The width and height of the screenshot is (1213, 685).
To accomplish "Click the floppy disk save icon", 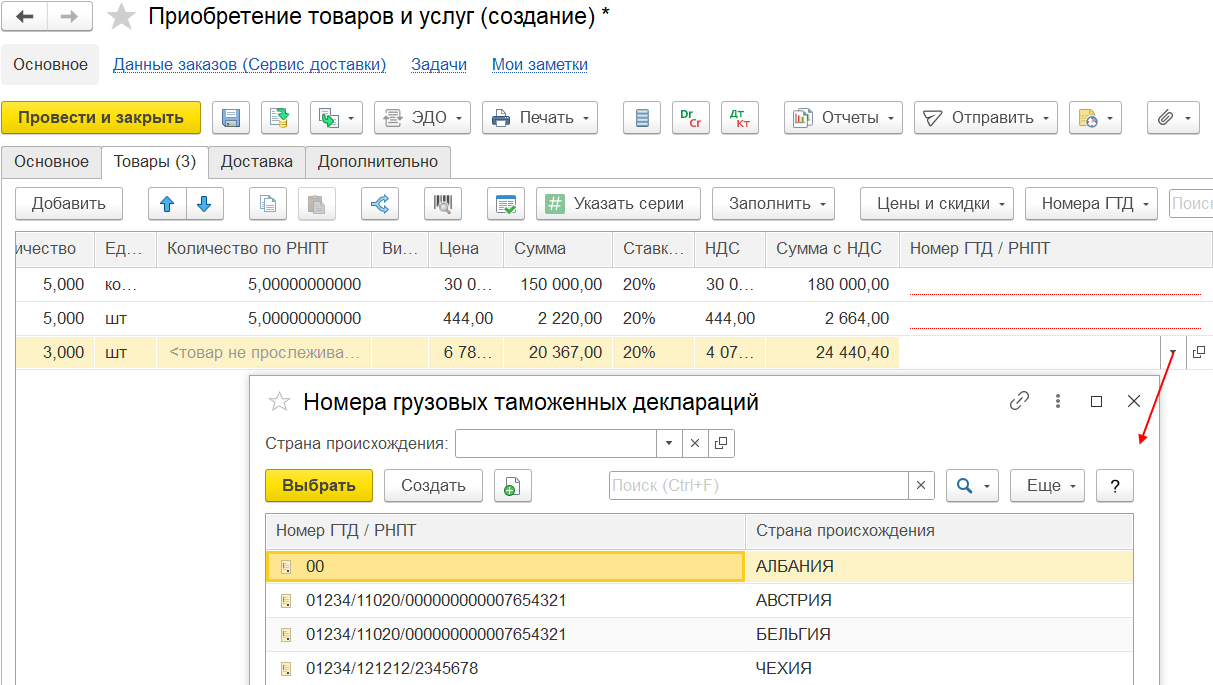I will click(x=230, y=118).
